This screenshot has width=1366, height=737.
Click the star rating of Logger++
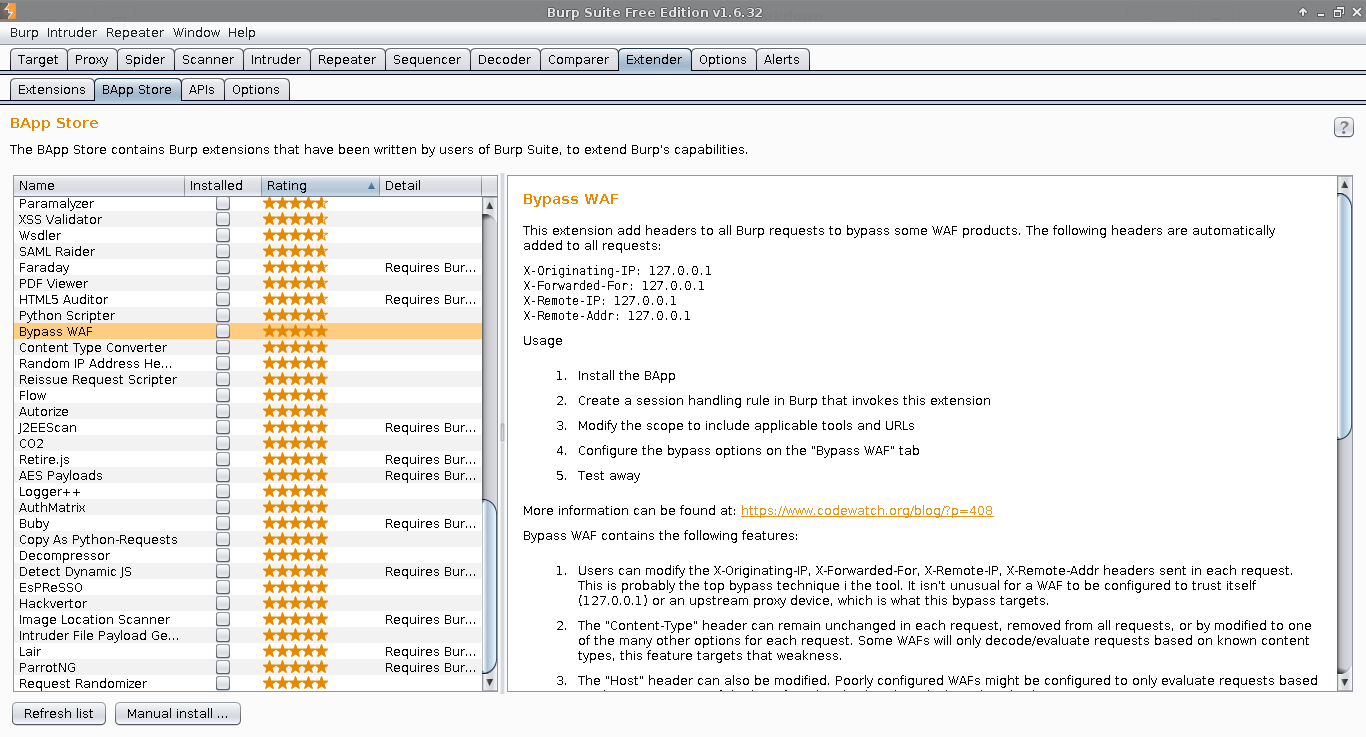pyautogui.click(x=295, y=491)
